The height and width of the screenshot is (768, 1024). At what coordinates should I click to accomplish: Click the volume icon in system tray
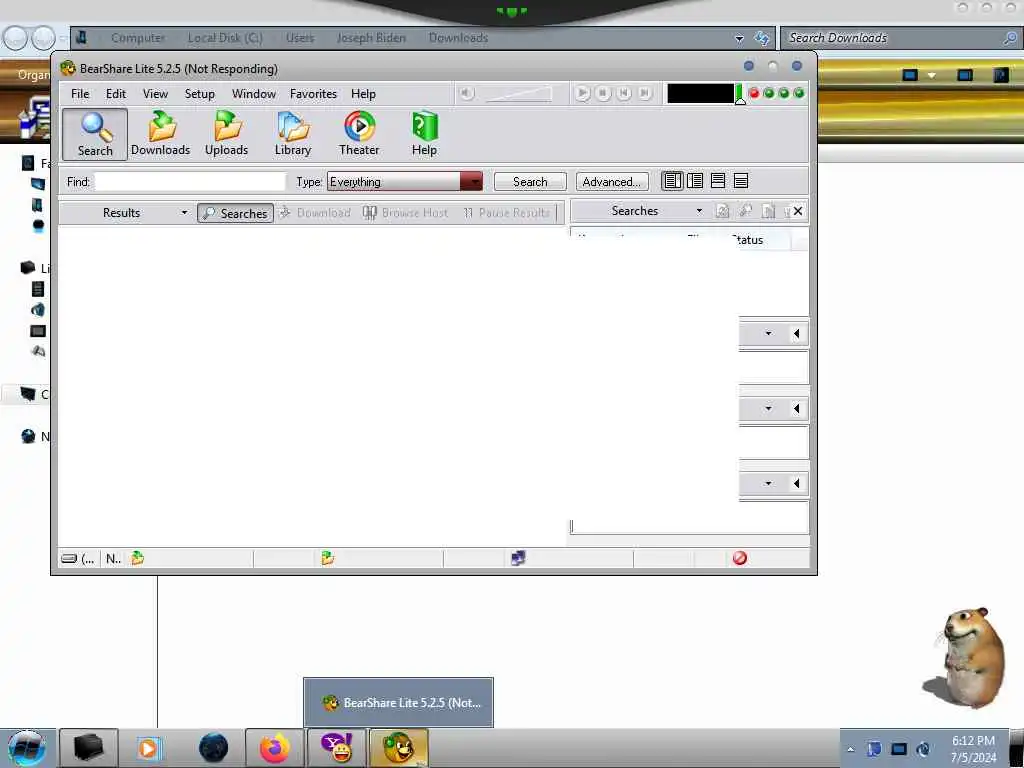(x=923, y=750)
